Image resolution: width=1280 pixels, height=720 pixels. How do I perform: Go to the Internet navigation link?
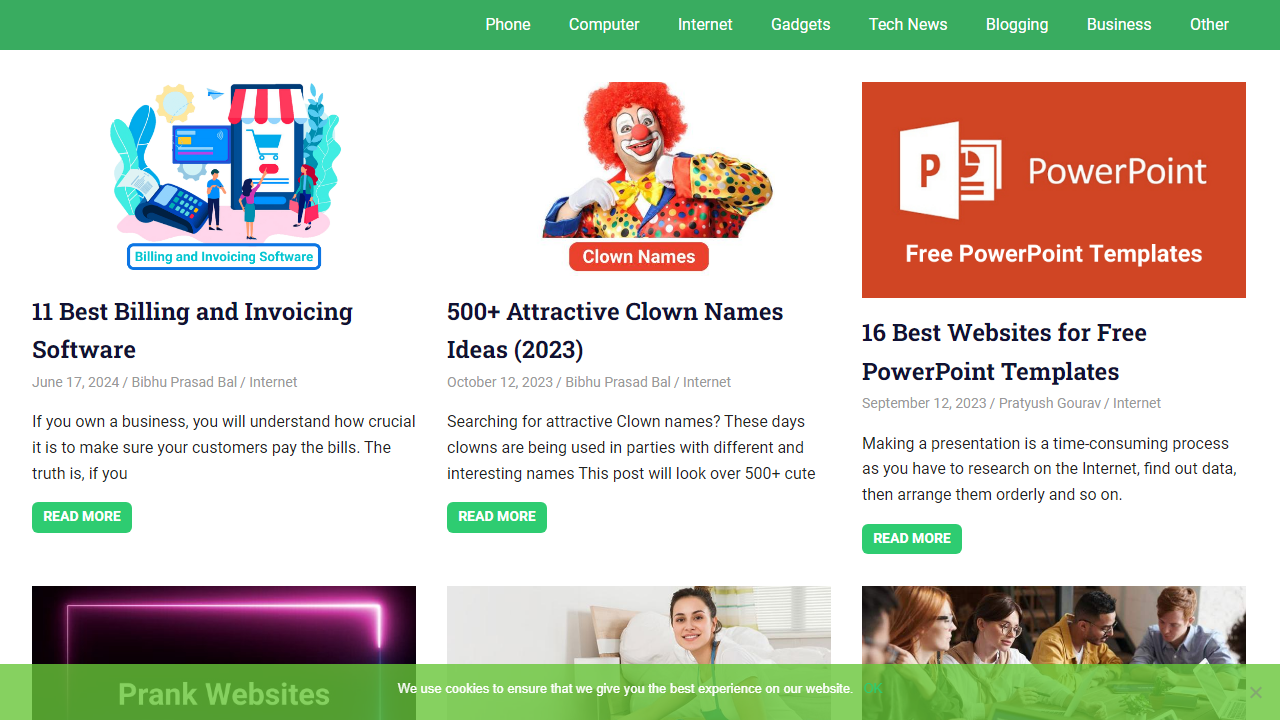705,24
